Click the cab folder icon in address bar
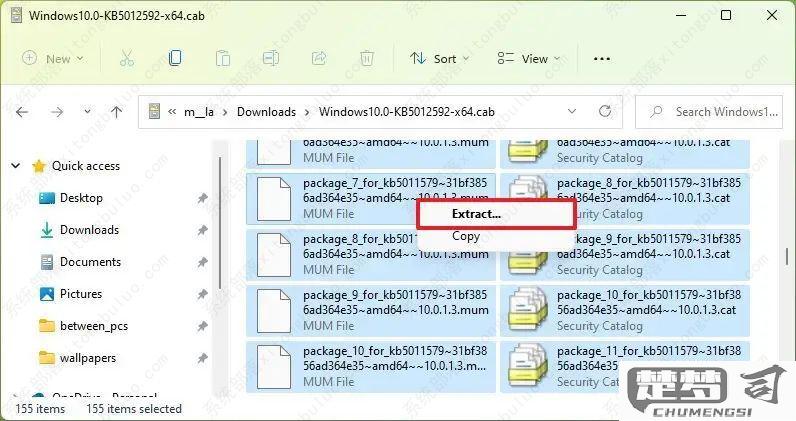 point(154,111)
